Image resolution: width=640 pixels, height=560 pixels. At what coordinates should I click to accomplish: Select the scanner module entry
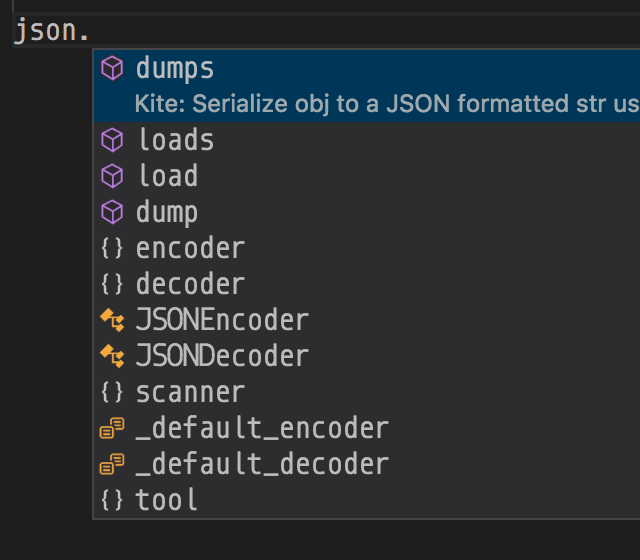[190, 392]
